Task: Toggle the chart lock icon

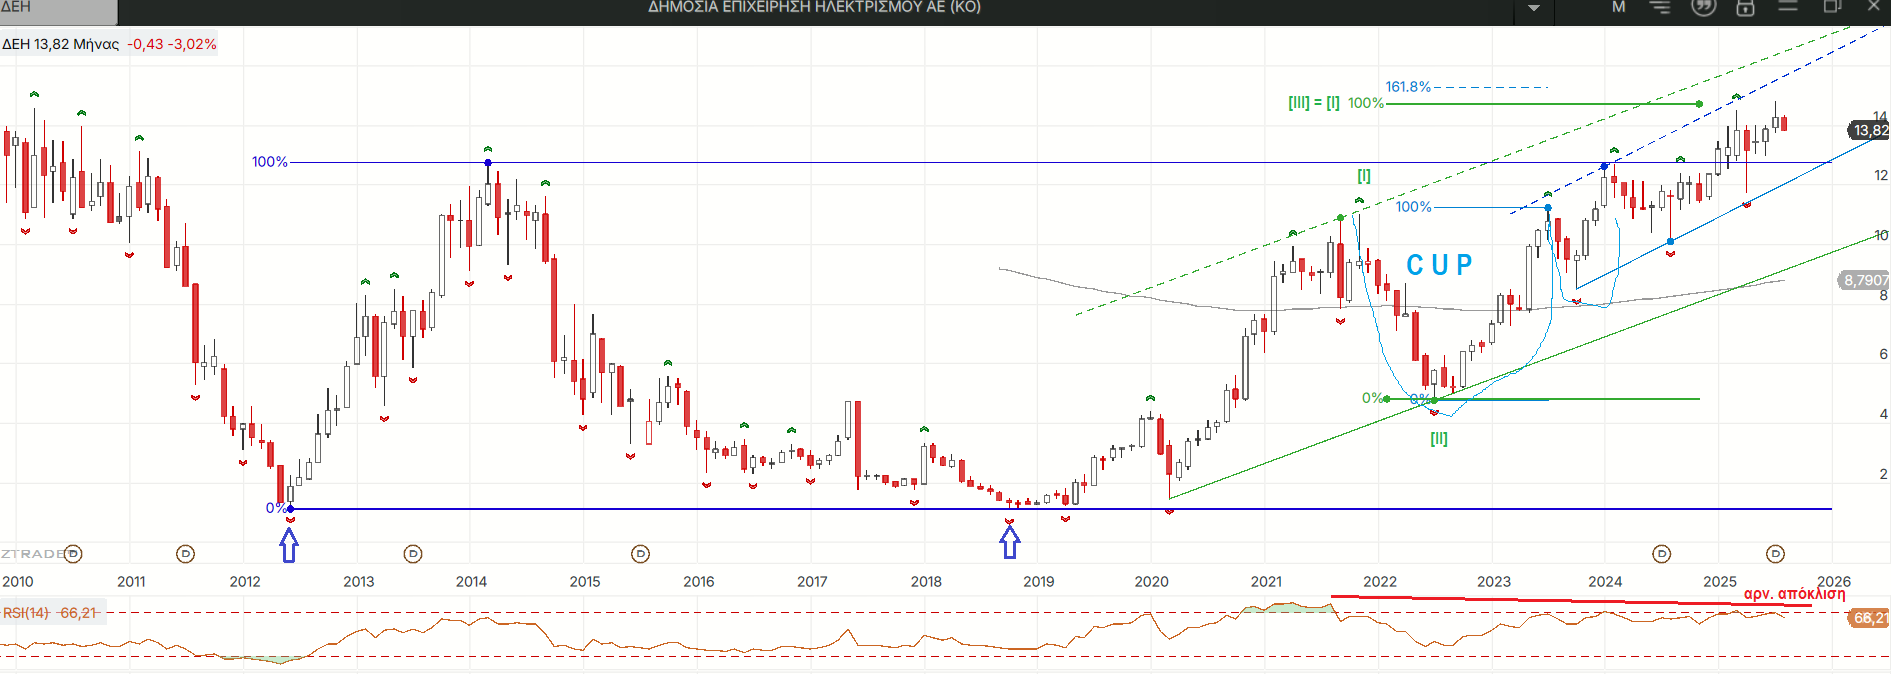Action: click(1745, 7)
